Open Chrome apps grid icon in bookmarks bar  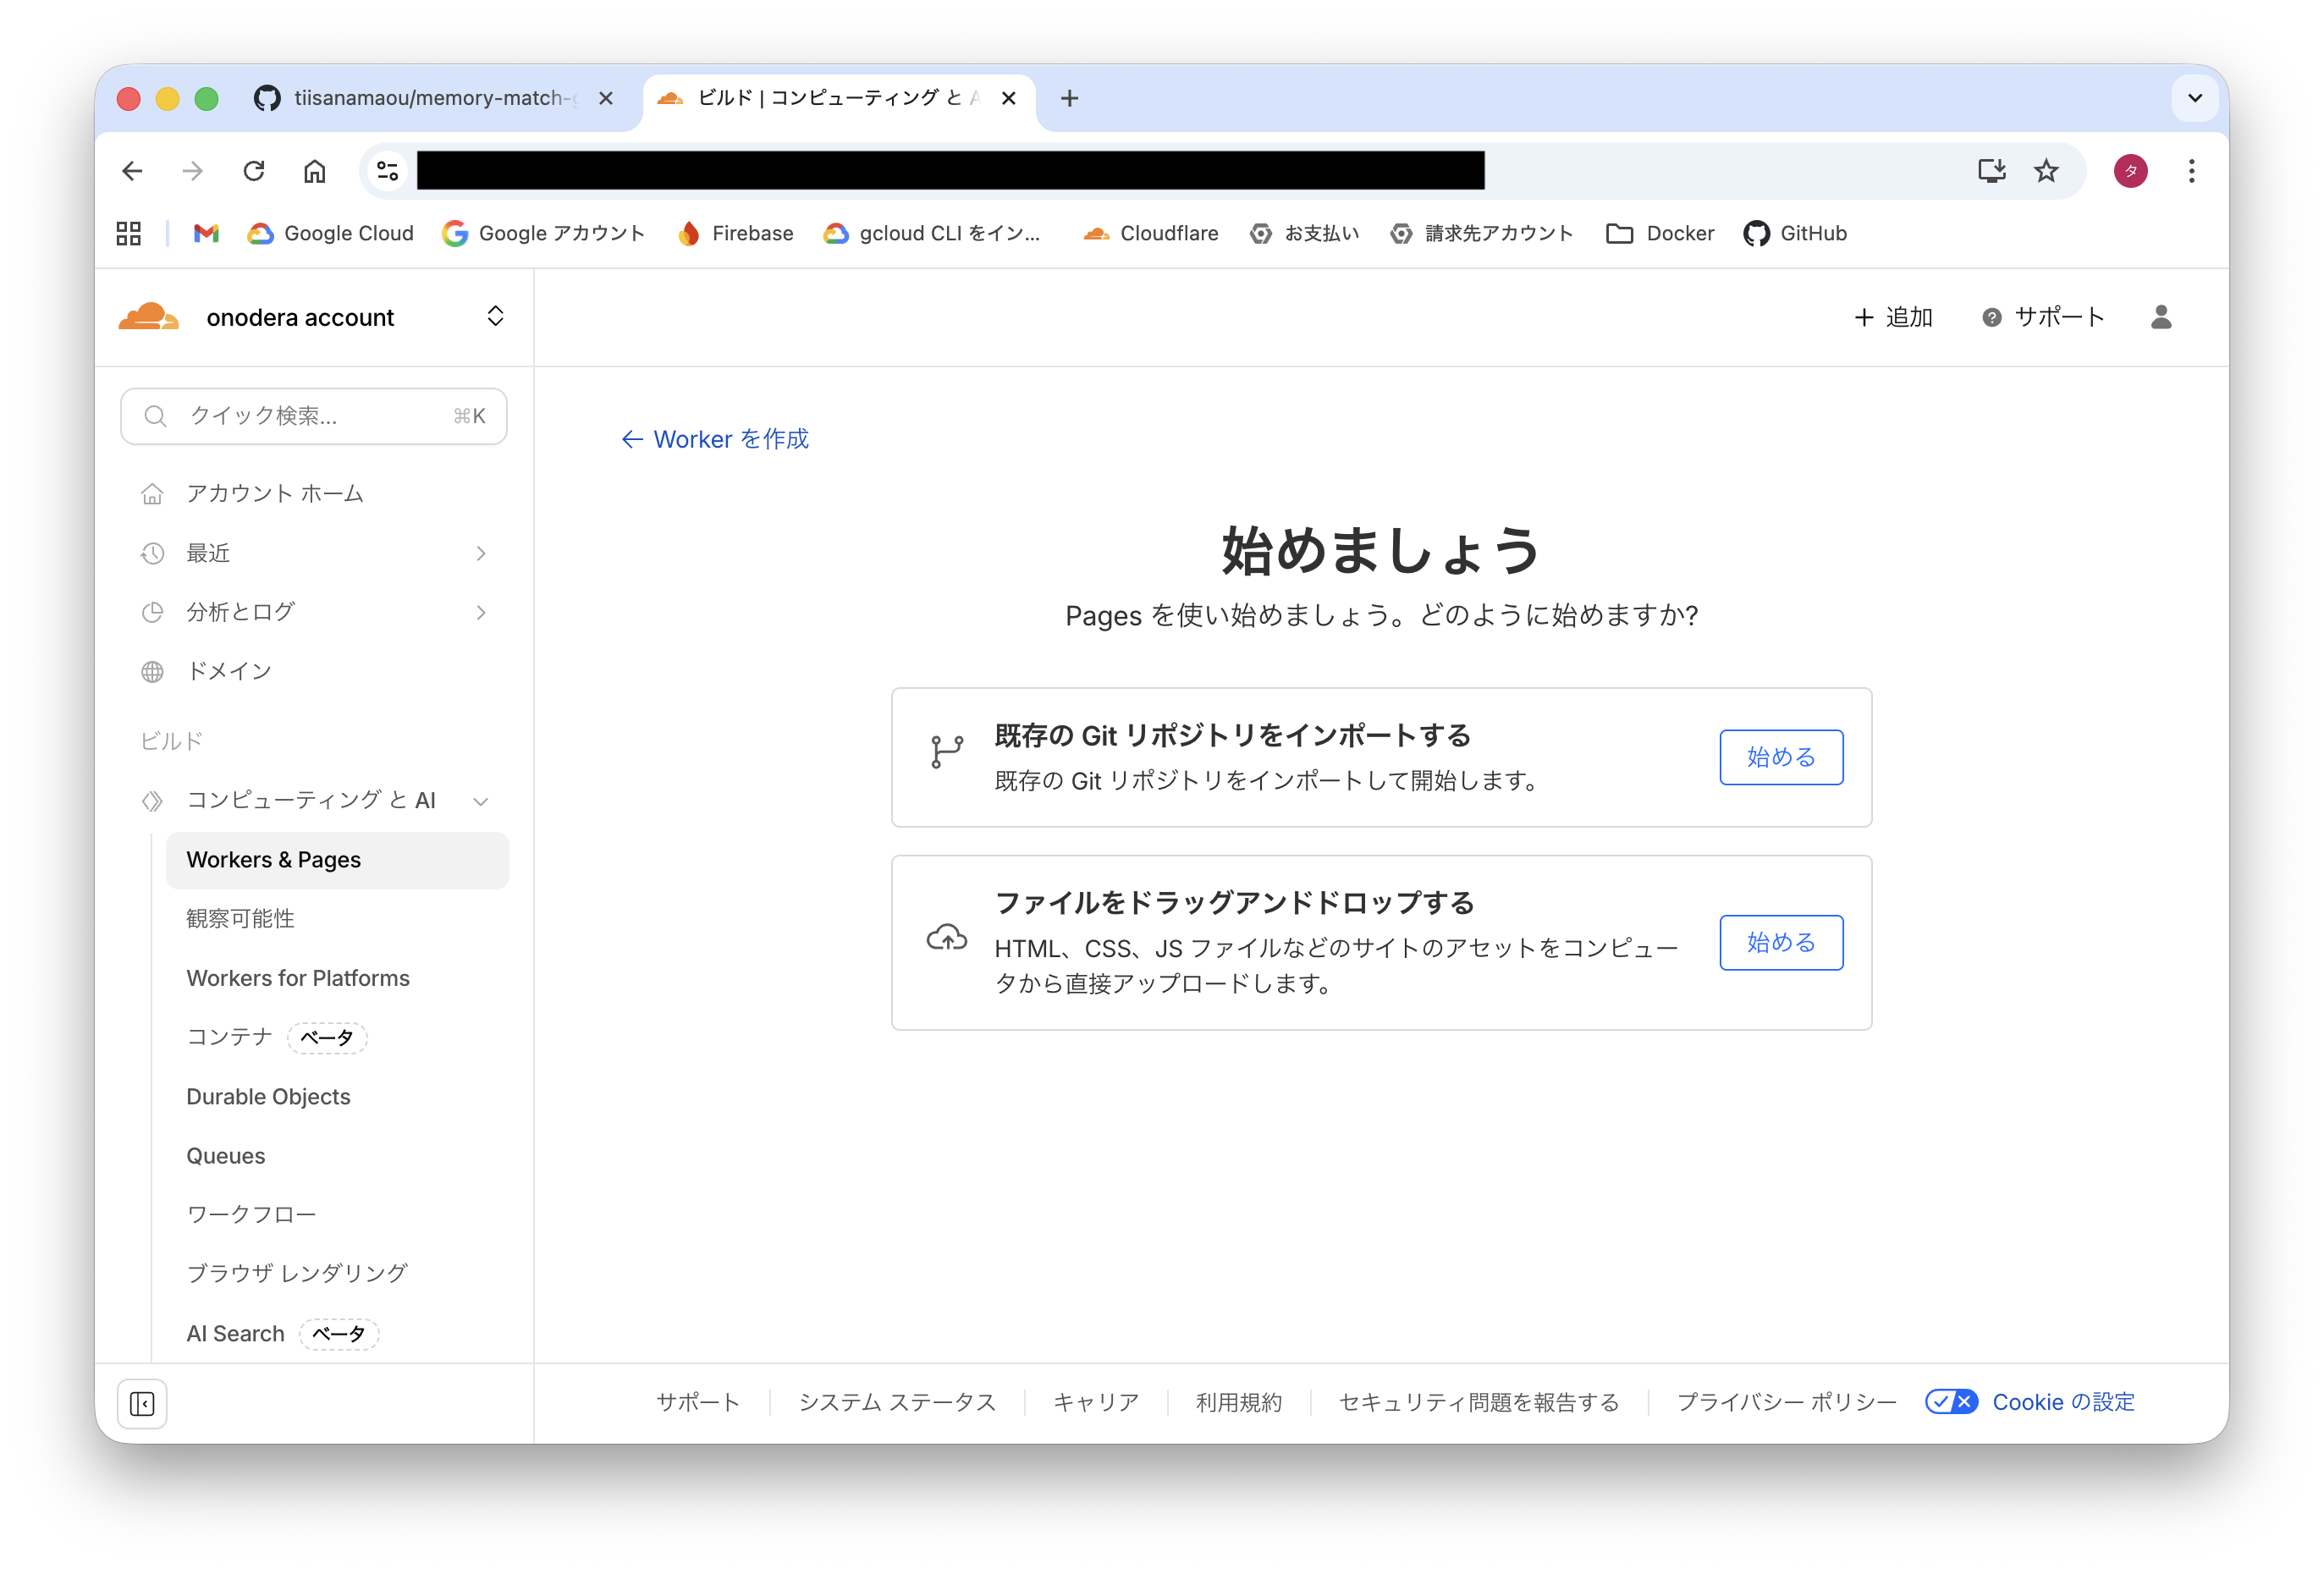pyautogui.click(x=129, y=233)
